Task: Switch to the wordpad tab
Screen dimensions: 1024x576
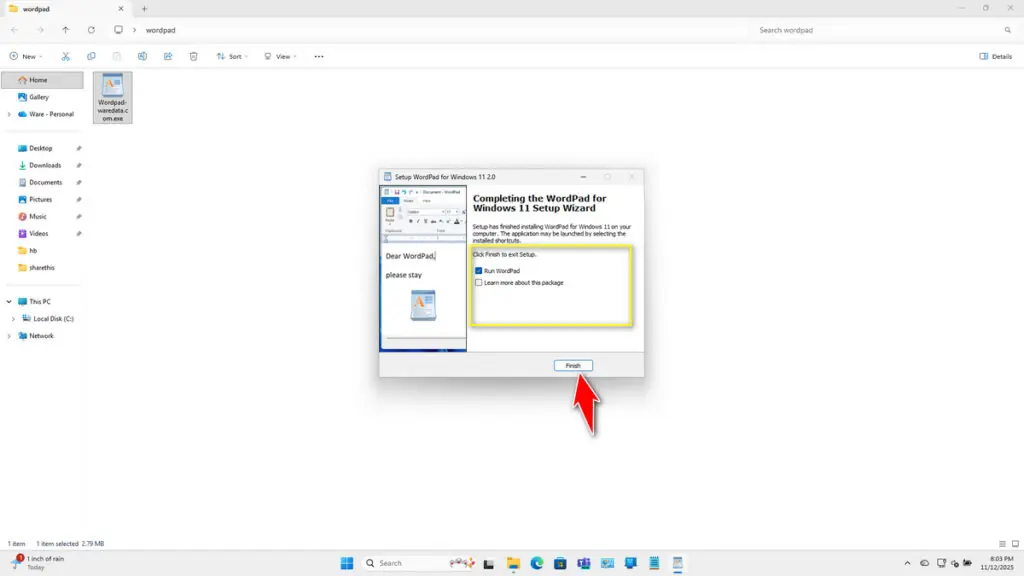Action: (60, 8)
